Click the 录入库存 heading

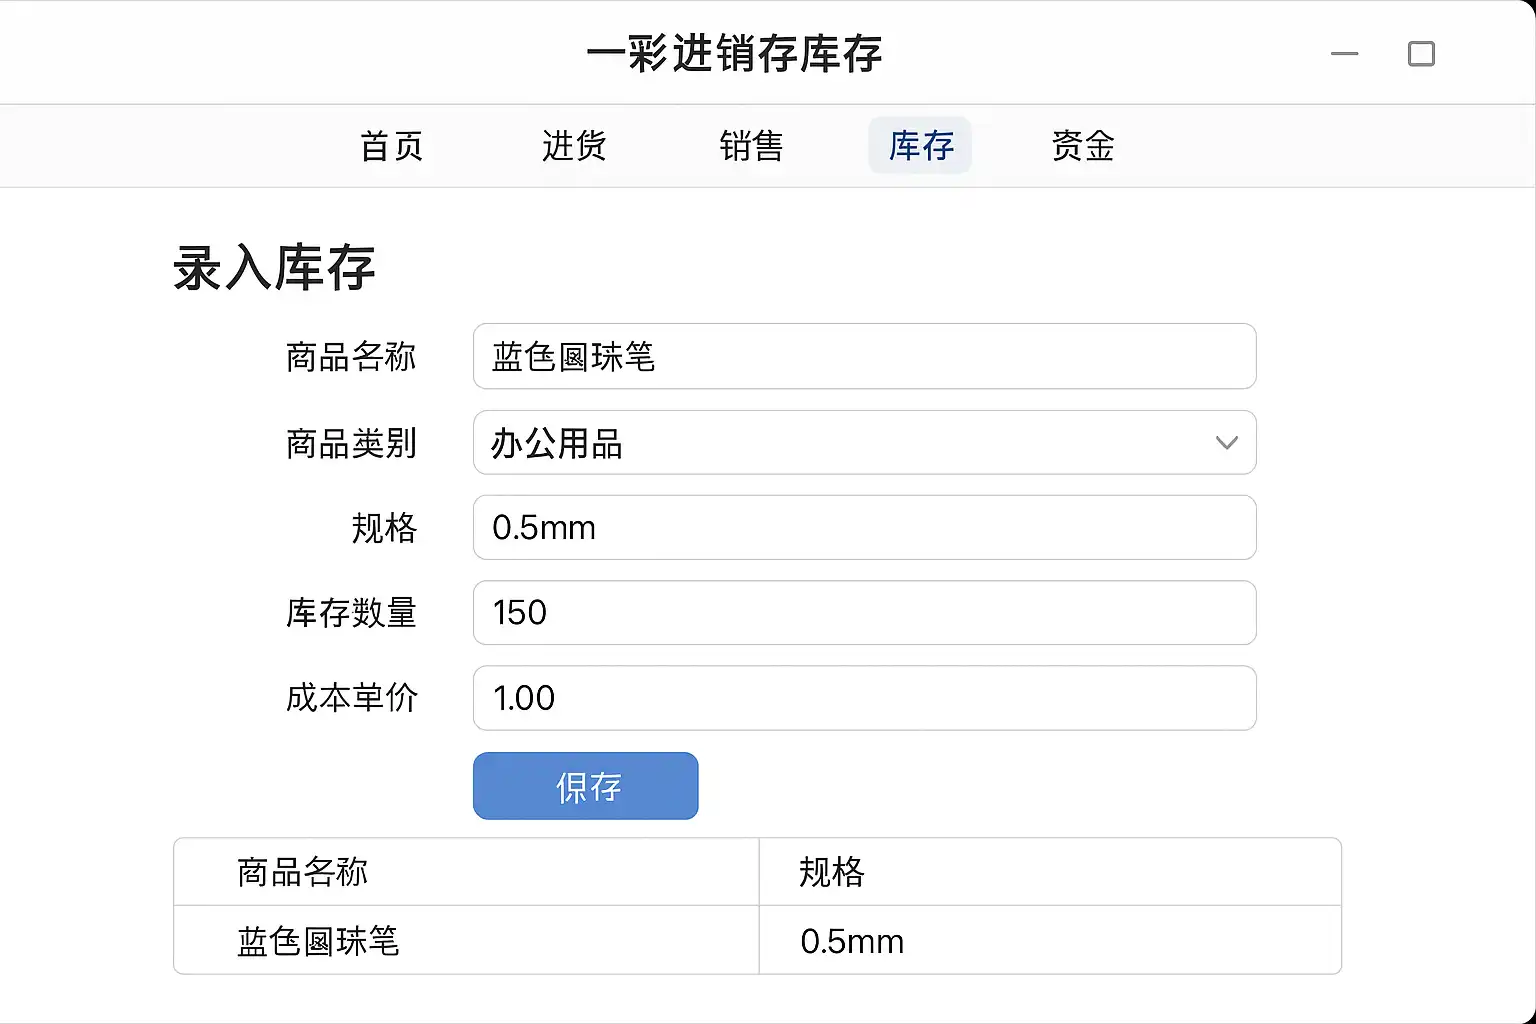(x=274, y=268)
